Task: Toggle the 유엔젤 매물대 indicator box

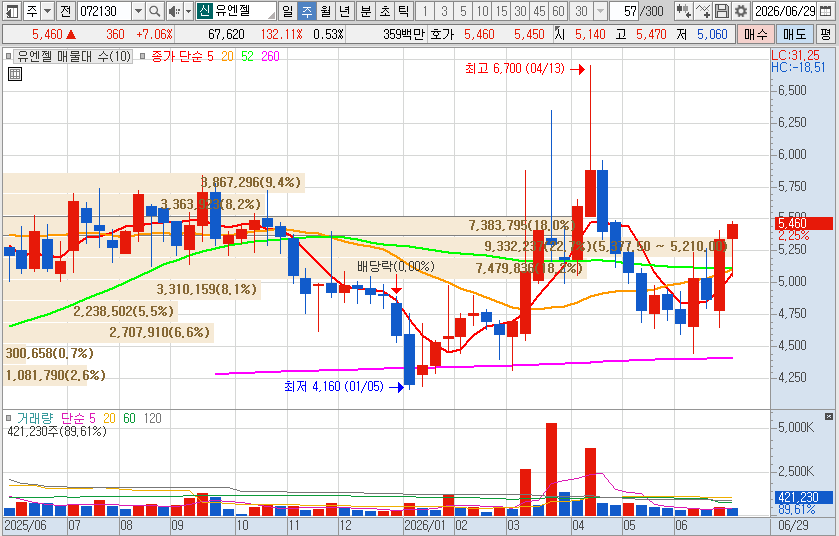Action: 8,56
